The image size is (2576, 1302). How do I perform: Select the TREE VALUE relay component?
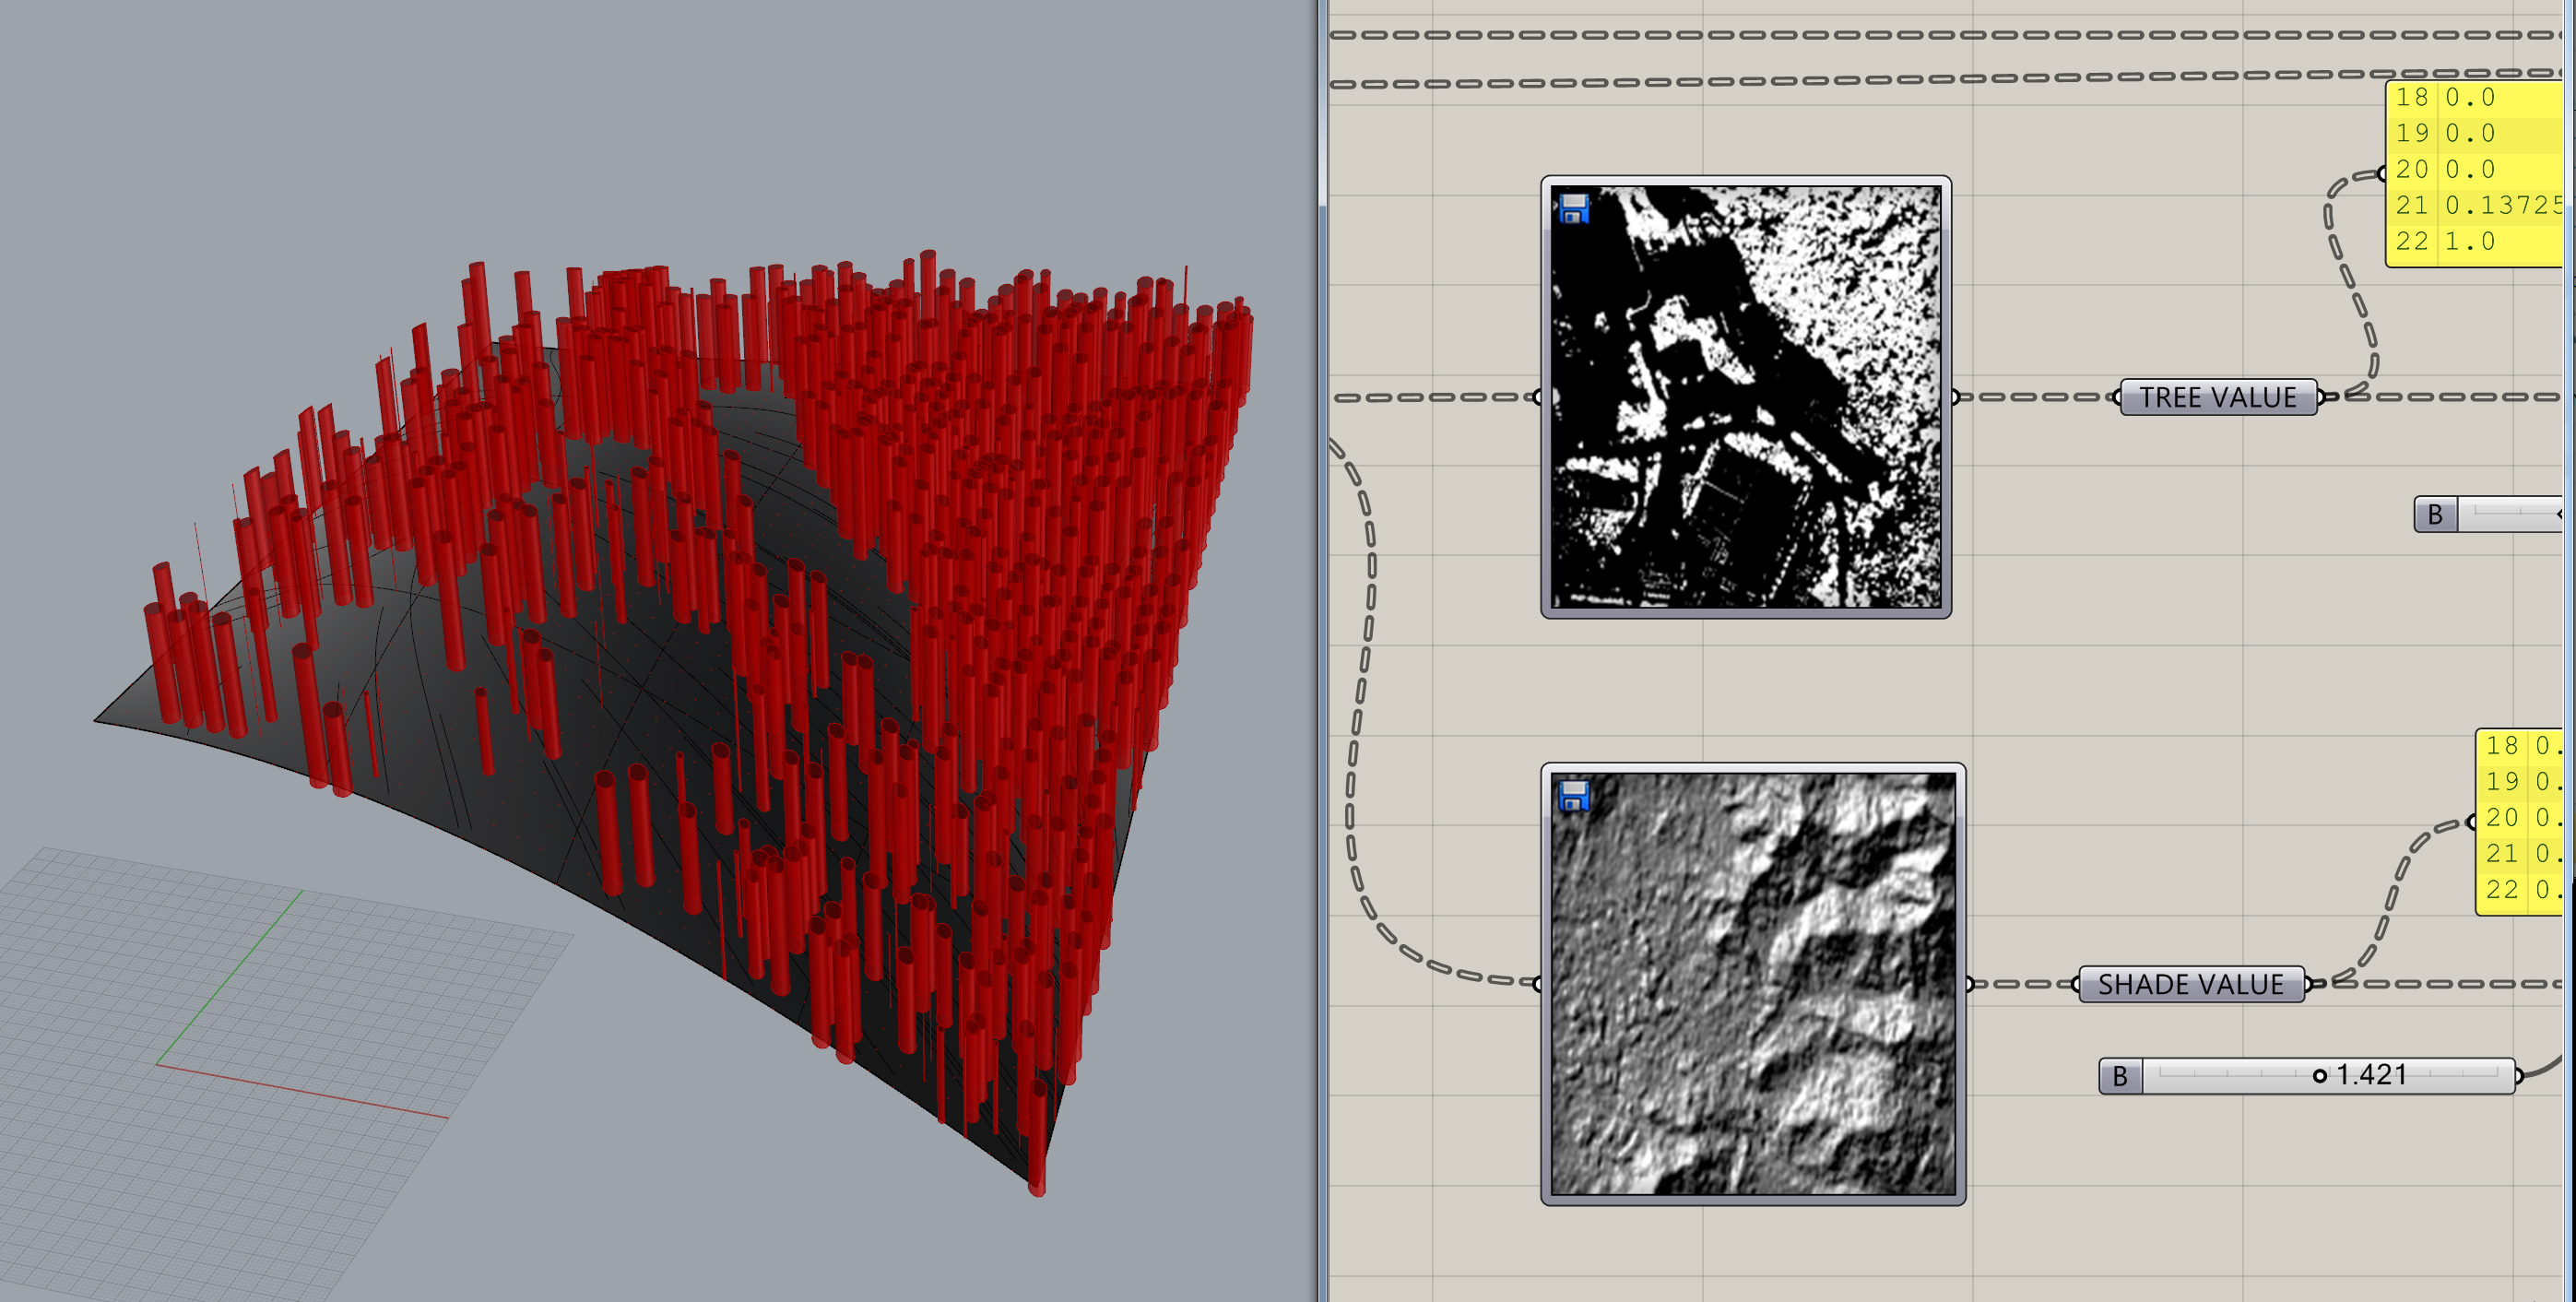[2217, 397]
